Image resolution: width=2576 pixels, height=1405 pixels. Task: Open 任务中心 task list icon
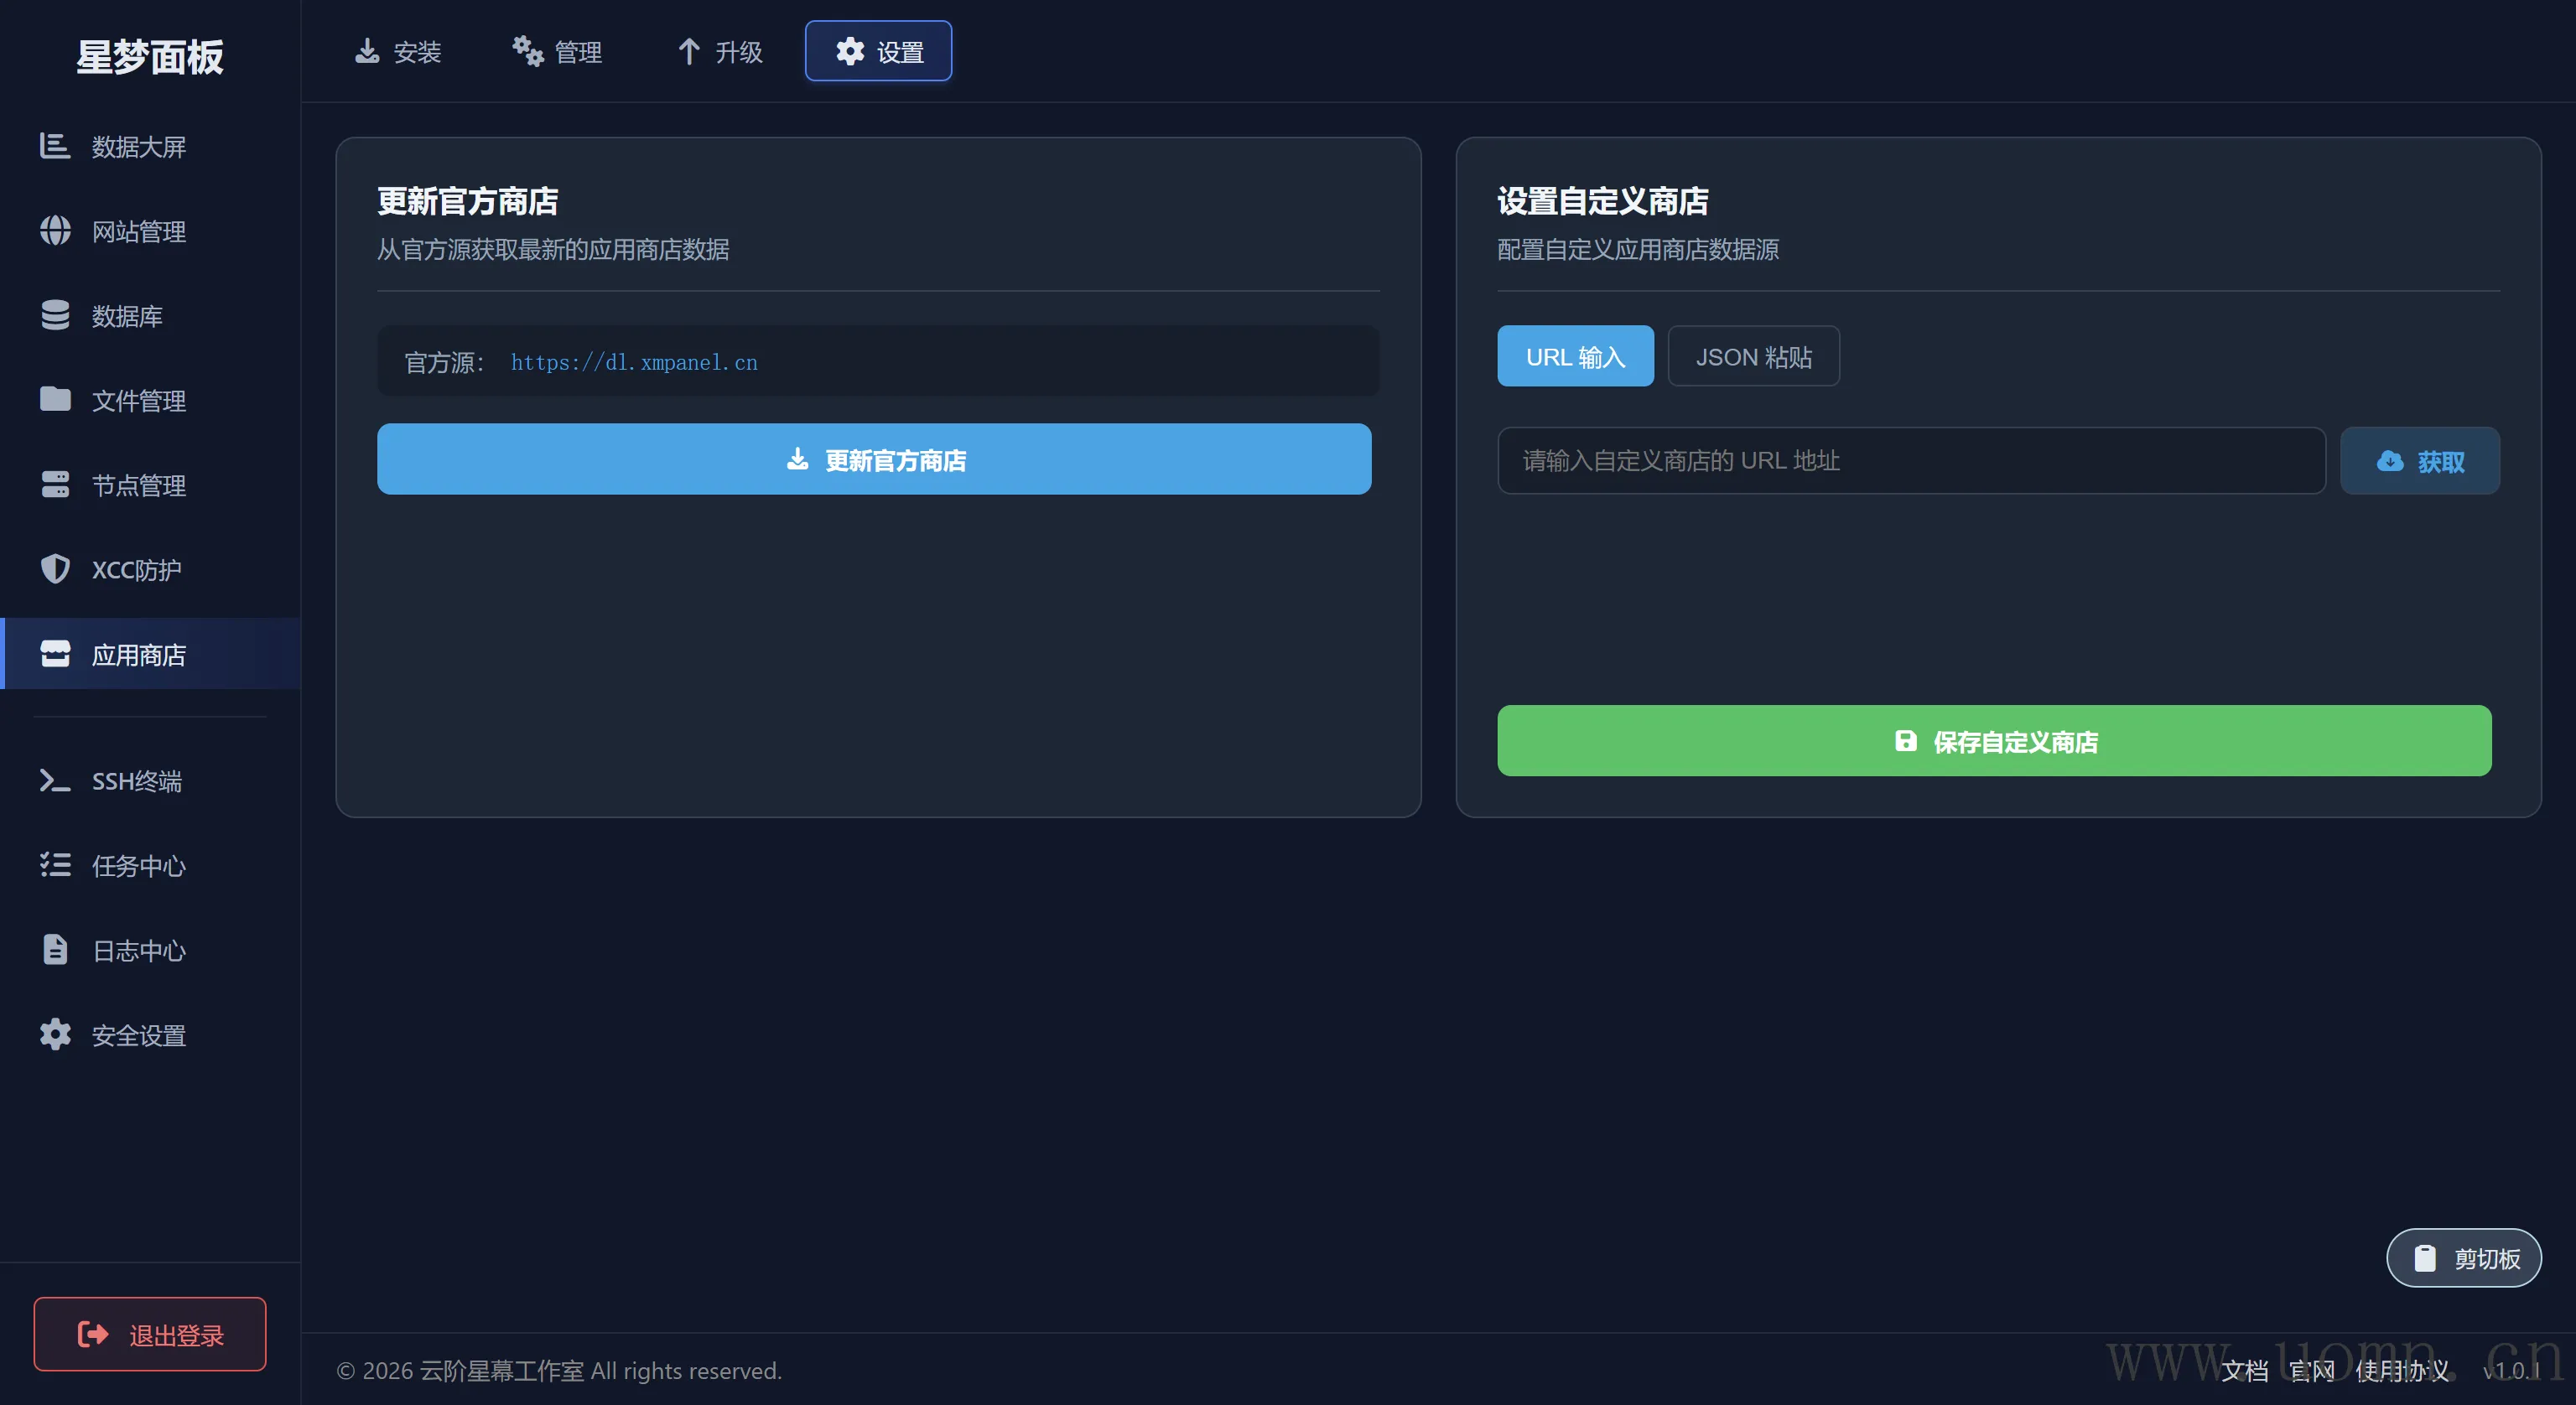[55, 865]
